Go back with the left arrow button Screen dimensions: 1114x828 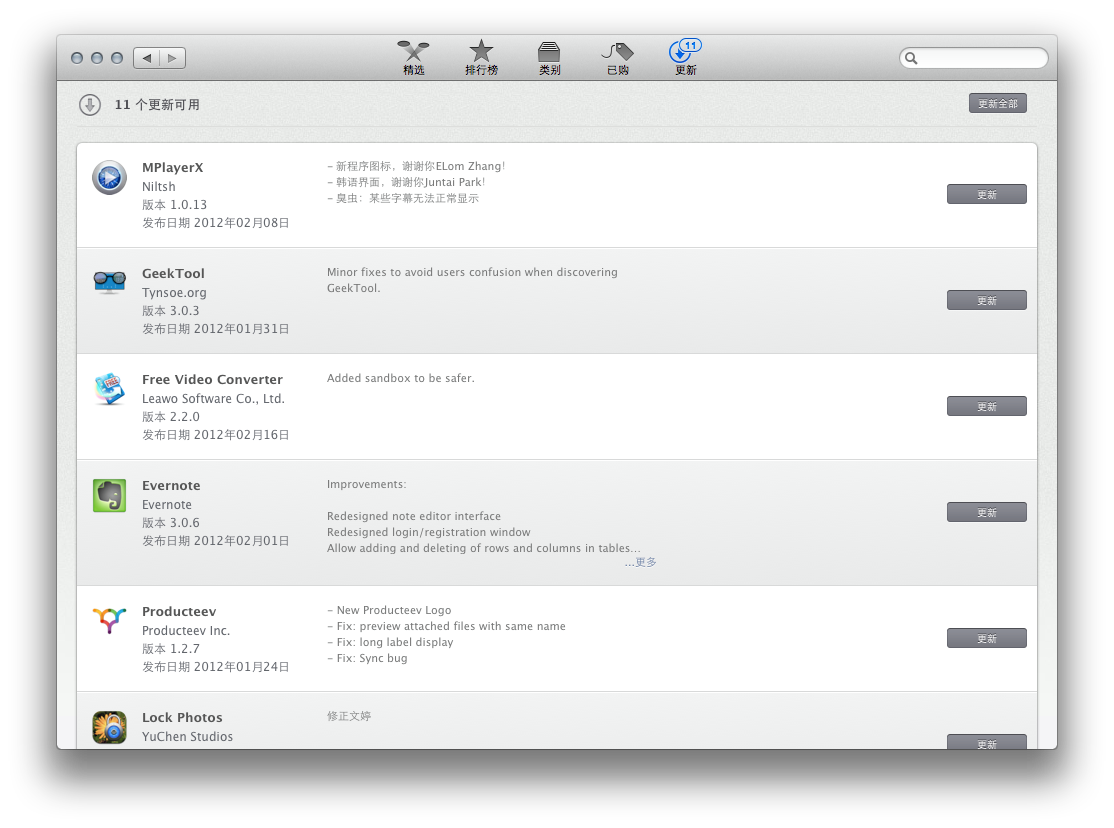tap(146, 58)
